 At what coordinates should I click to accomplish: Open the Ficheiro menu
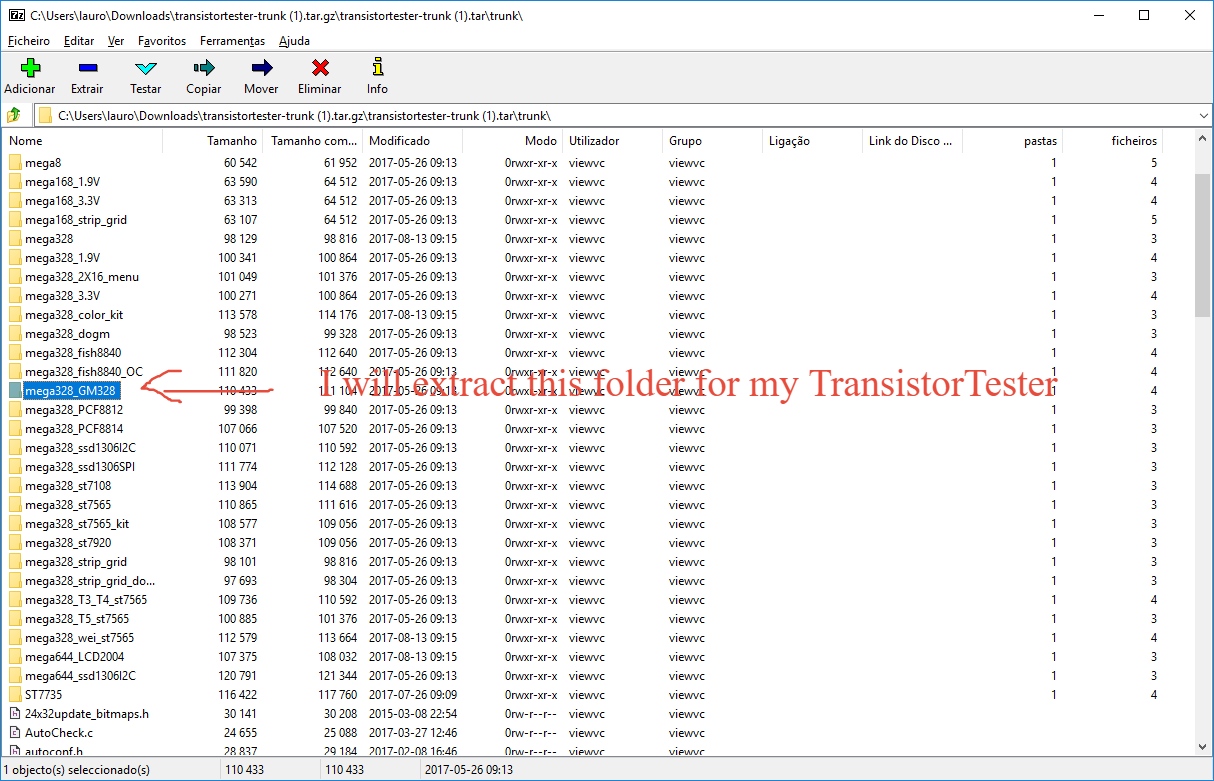coord(28,41)
